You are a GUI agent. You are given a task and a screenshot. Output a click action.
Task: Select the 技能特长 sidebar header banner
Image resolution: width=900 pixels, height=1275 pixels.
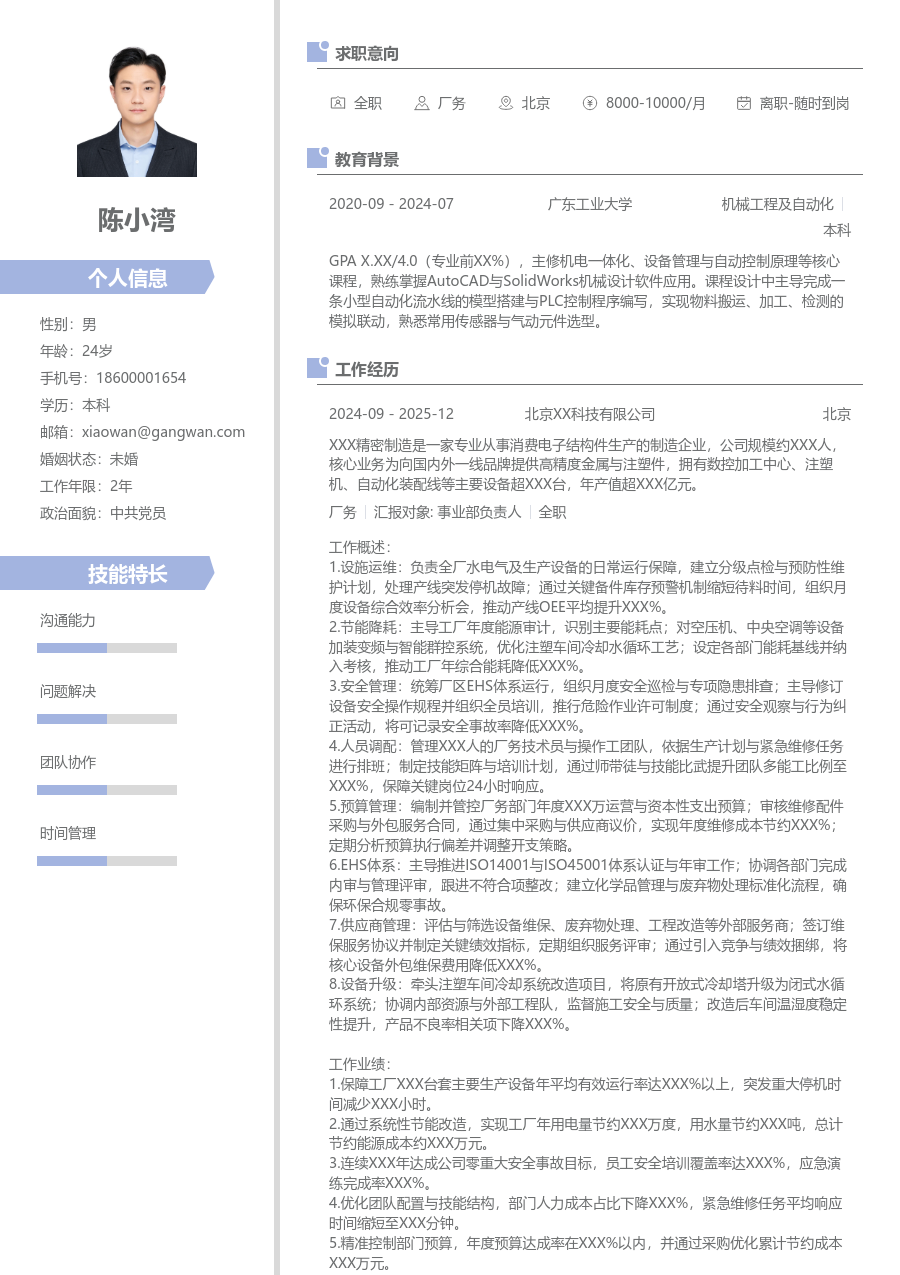tap(107, 573)
